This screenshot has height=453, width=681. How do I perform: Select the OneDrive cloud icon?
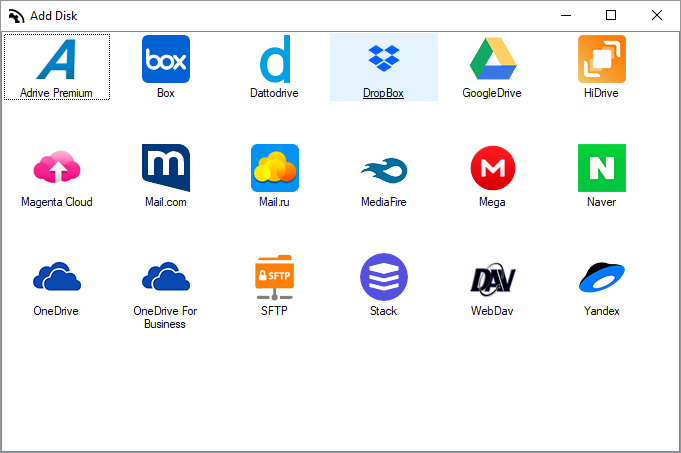point(57,276)
